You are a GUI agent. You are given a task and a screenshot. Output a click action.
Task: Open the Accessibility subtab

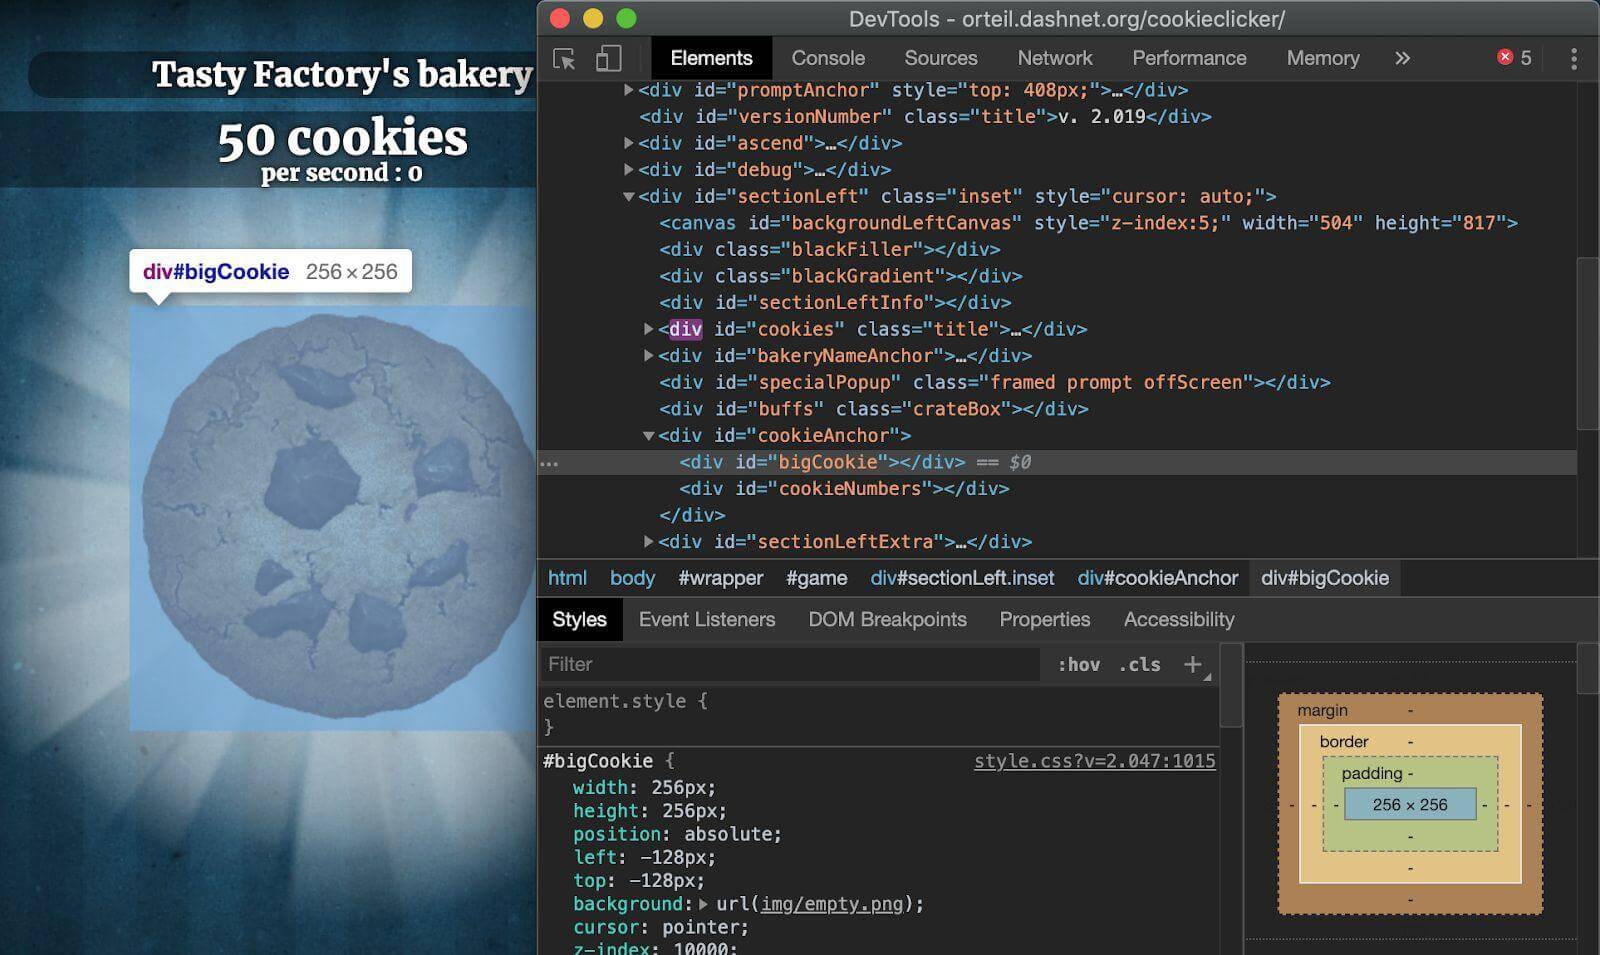tap(1179, 619)
